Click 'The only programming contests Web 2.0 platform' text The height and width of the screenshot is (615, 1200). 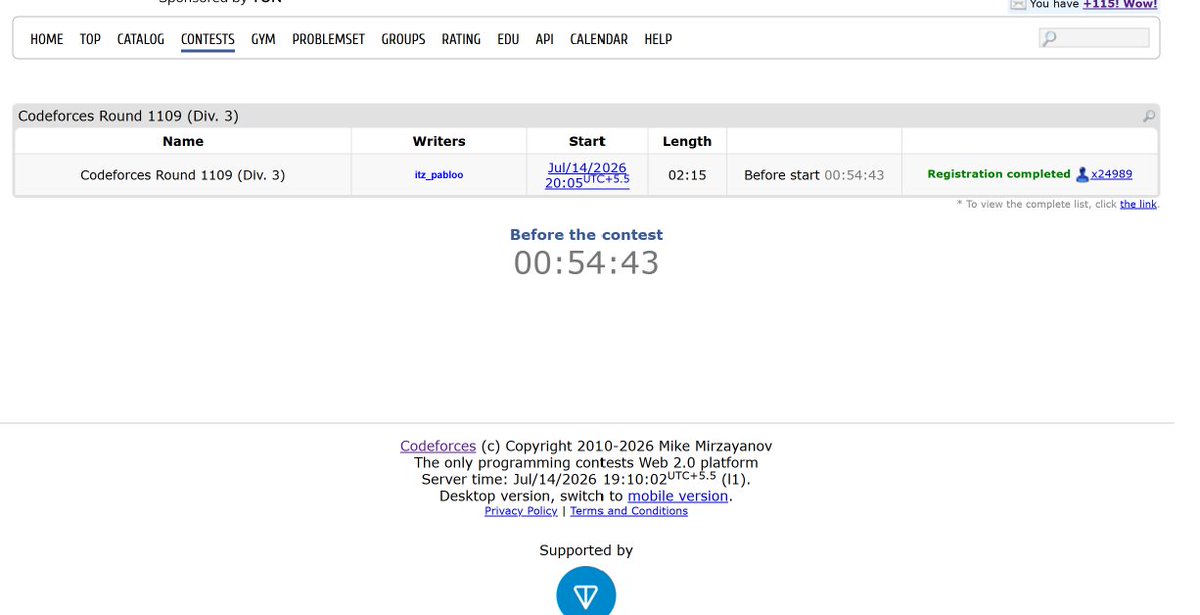(586, 463)
